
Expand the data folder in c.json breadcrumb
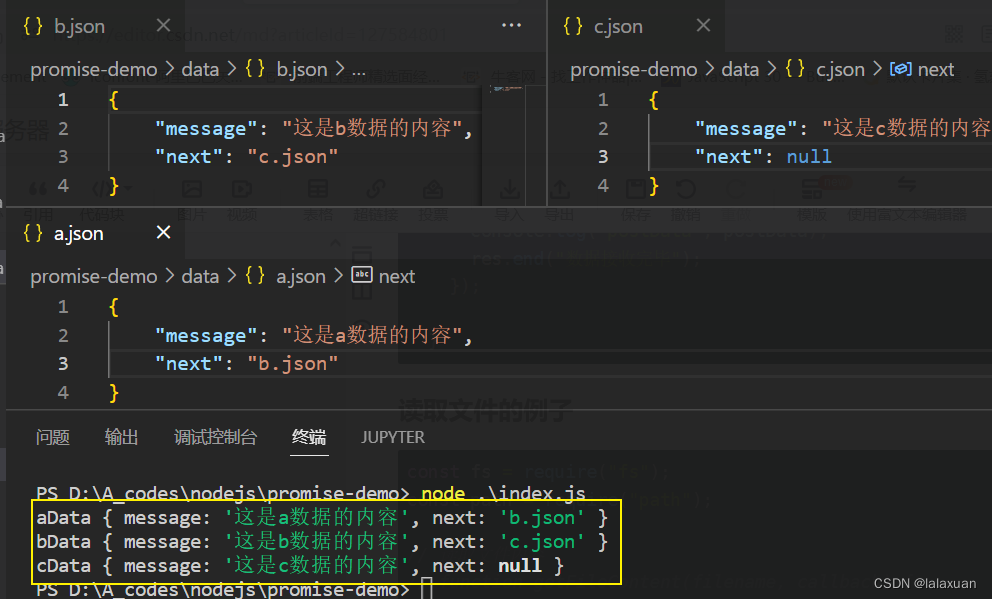[x=740, y=70]
